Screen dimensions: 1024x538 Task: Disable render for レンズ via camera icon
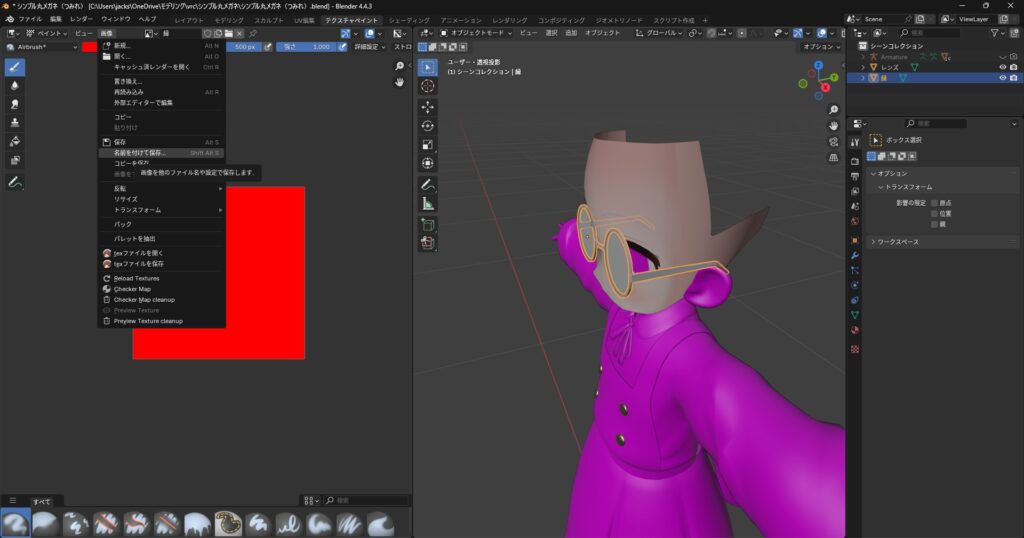1014,67
